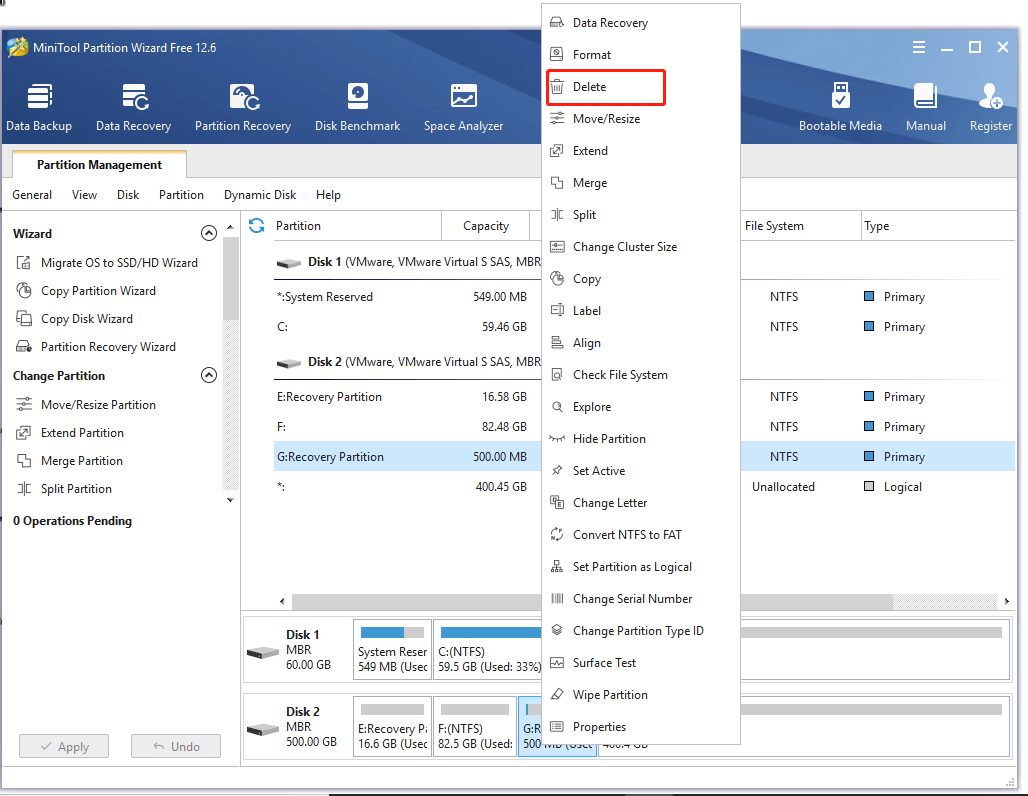The height and width of the screenshot is (796, 1028).
Task: Click the Undo button
Action: point(176,746)
